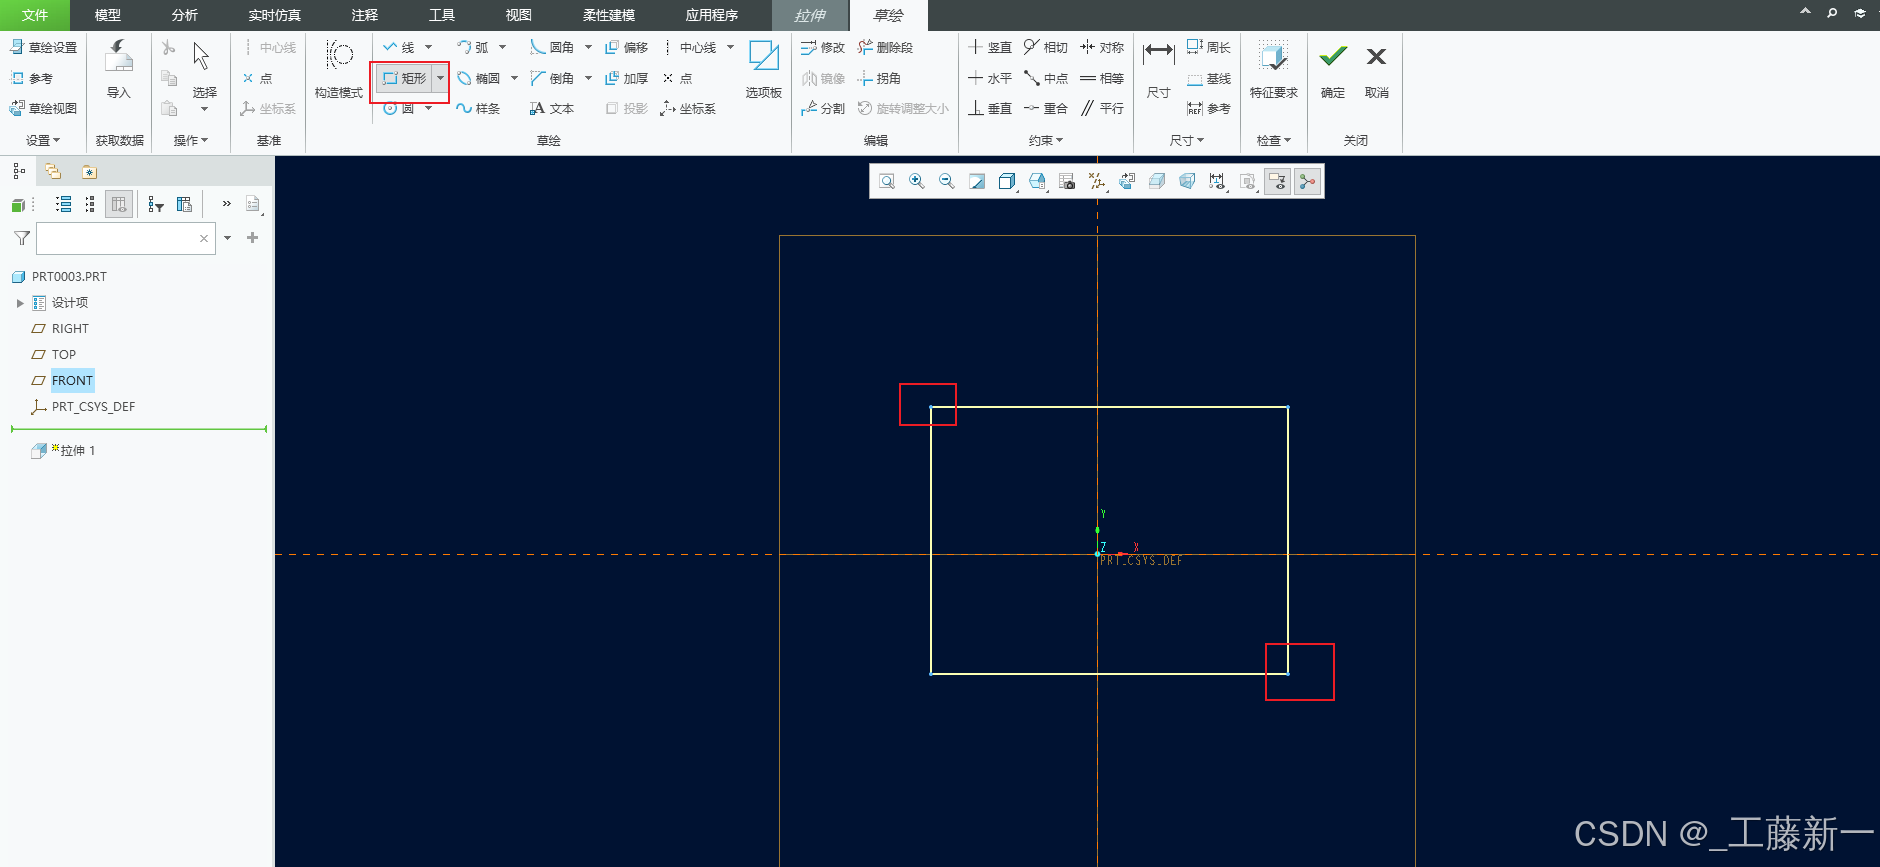Click 特征要求 (Feature Requirements)
1880x867 pixels.
coord(1274,70)
